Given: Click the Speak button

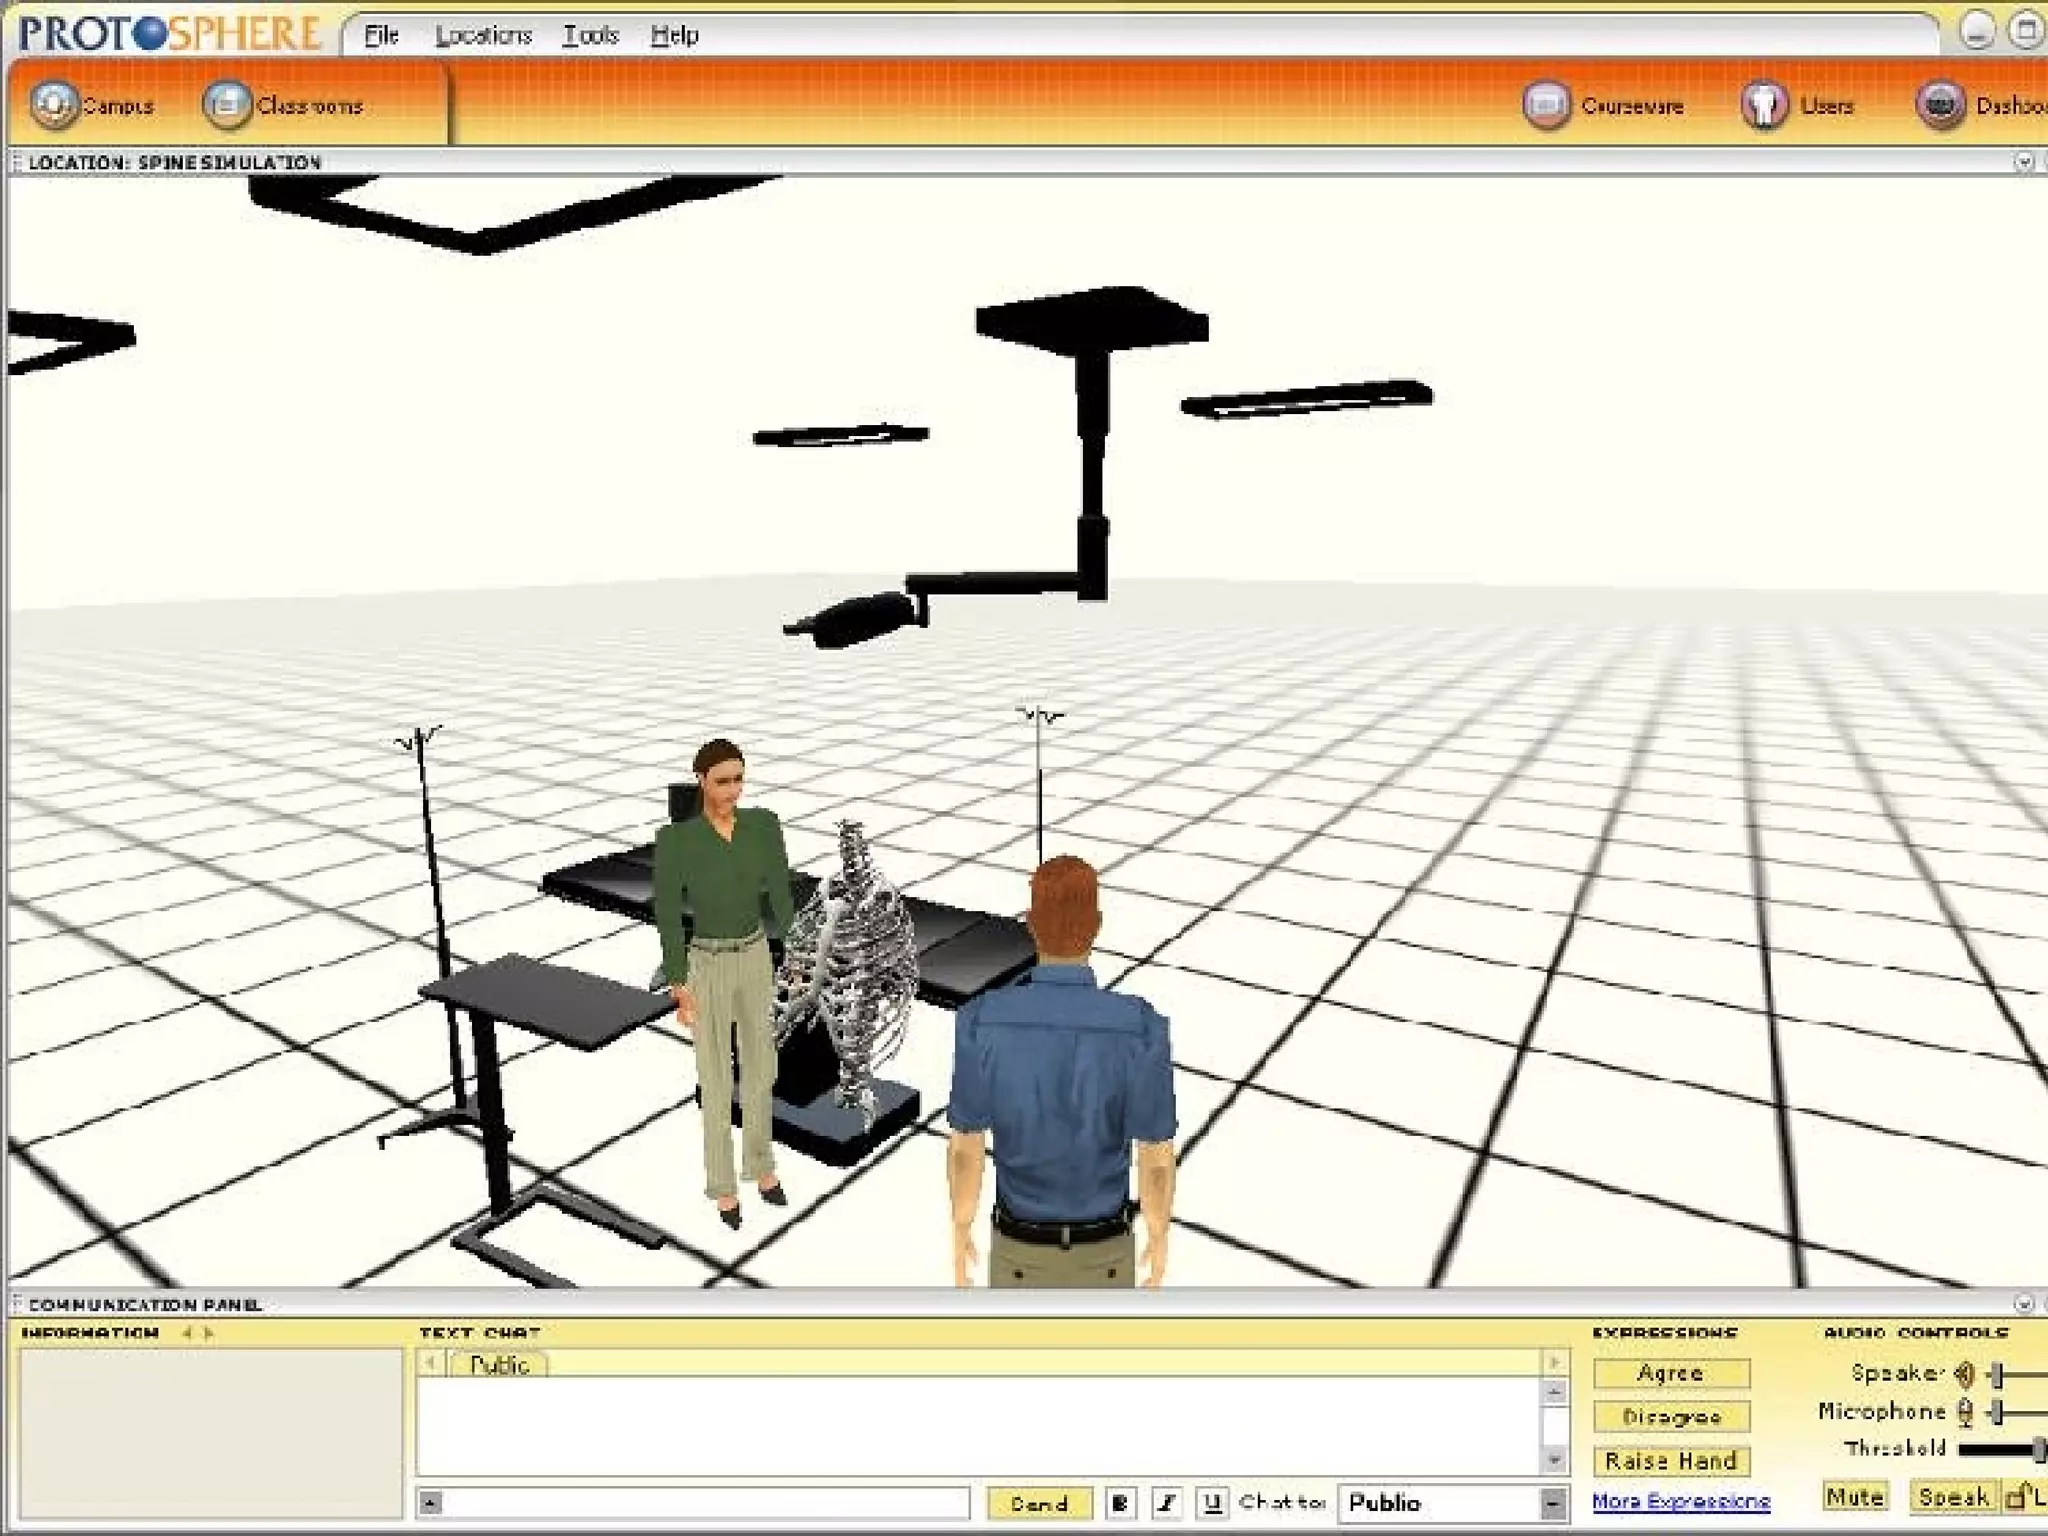Looking at the screenshot, I should [x=1954, y=1497].
